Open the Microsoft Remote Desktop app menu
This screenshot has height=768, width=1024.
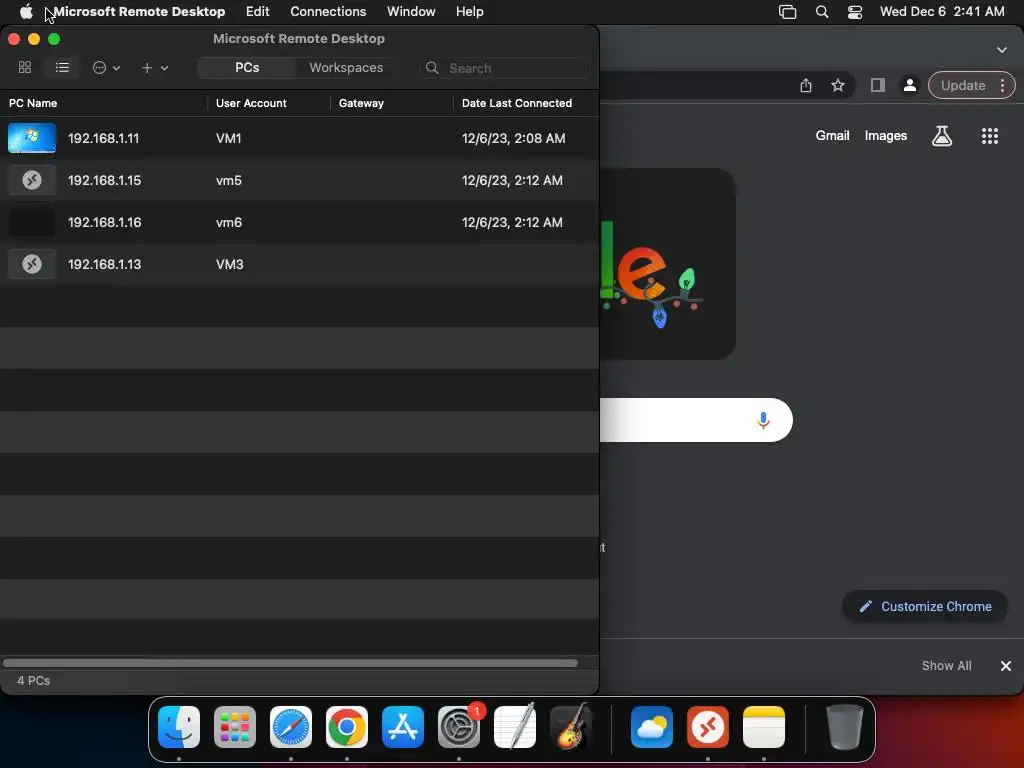(139, 11)
